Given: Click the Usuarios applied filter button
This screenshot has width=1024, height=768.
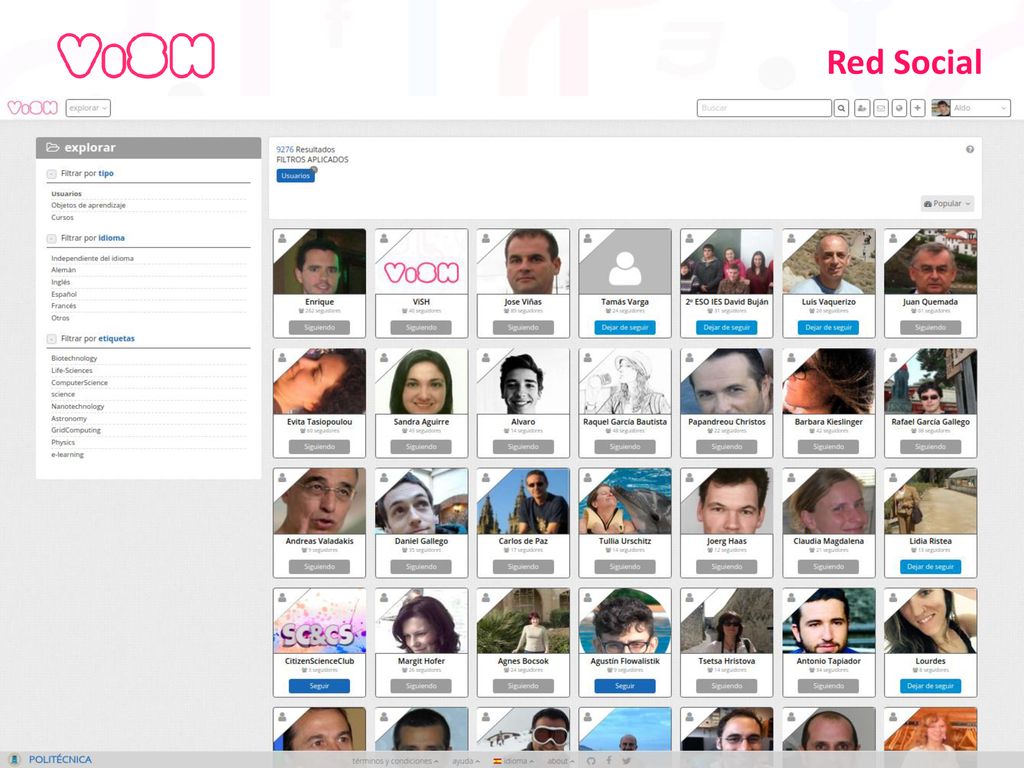Looking at the screenshot, I should 295,176.
